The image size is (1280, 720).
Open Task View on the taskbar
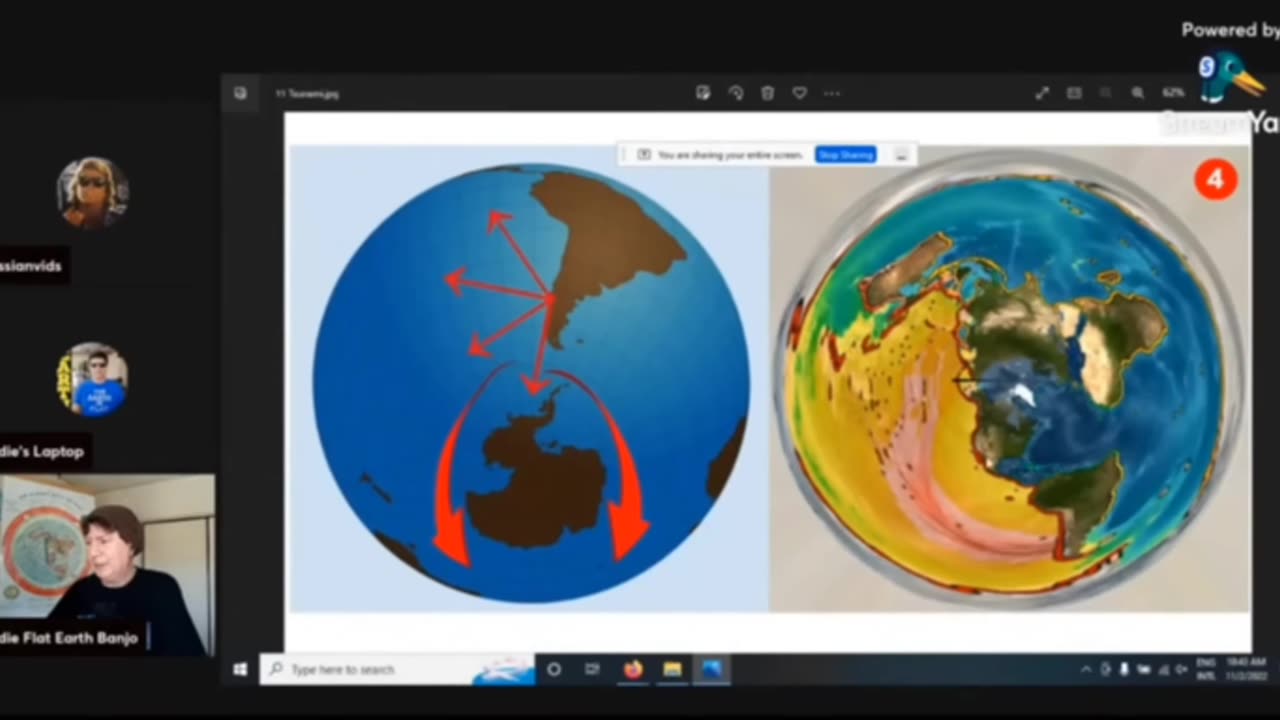coord(592,669)
